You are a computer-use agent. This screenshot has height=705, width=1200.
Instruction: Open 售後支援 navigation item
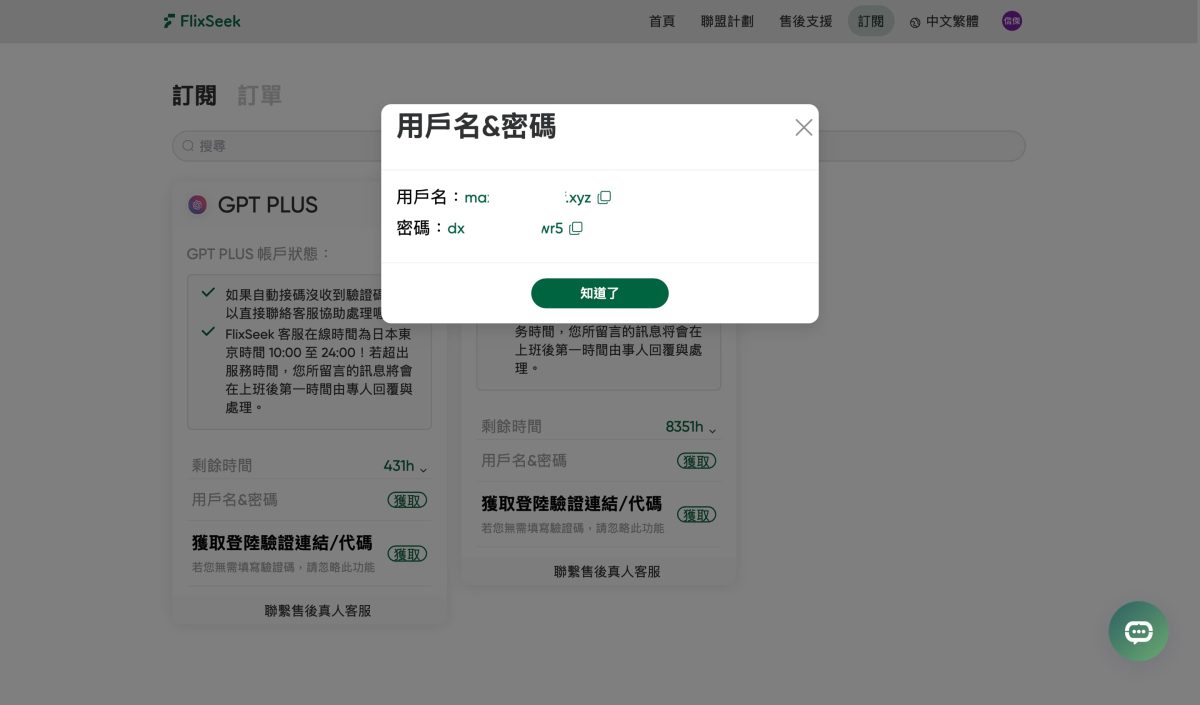click(x=806, y=21)
